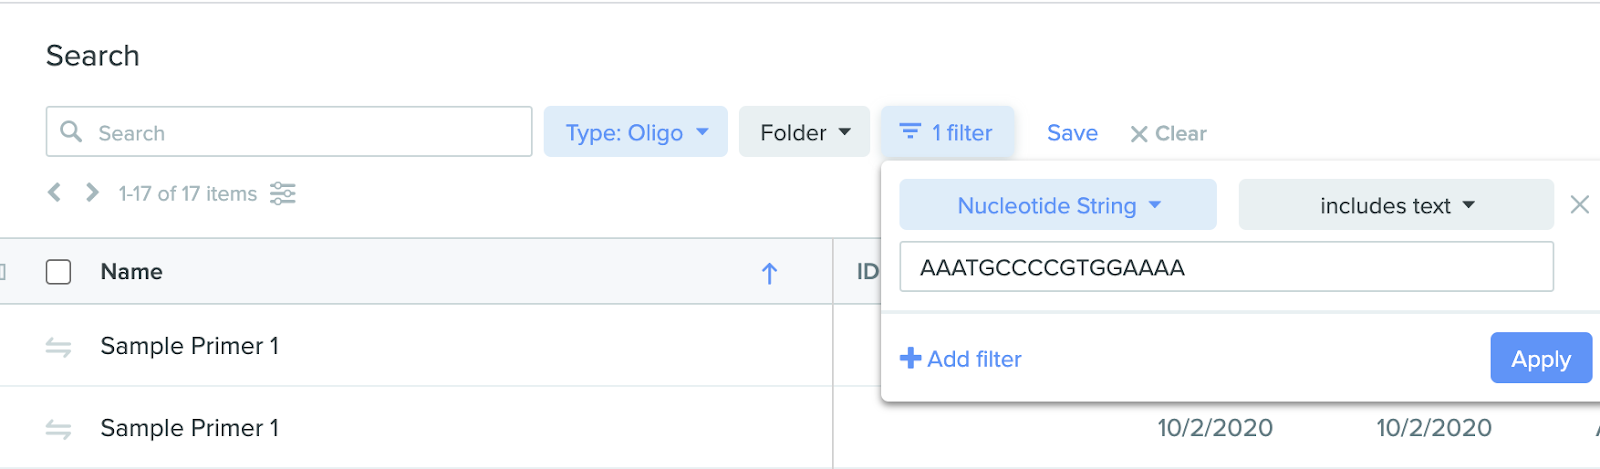Viewport: 1600px width, 469px height.
Task: Save the current search
Action: tap(1072, 133)
